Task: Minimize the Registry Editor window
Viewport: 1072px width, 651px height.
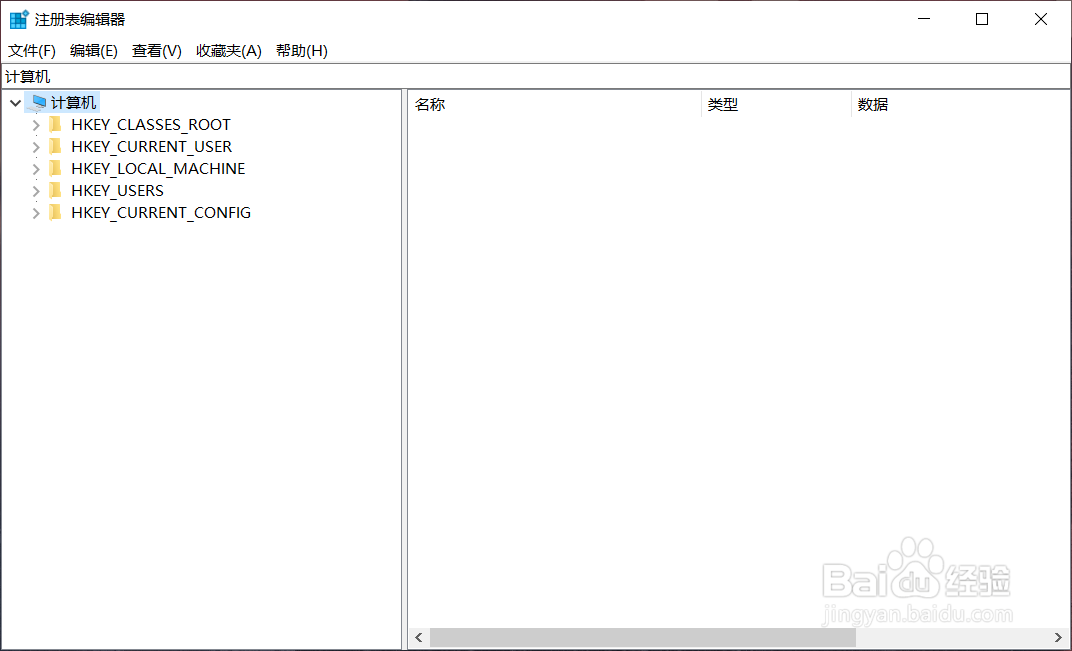Action: [x=923, y=19]
